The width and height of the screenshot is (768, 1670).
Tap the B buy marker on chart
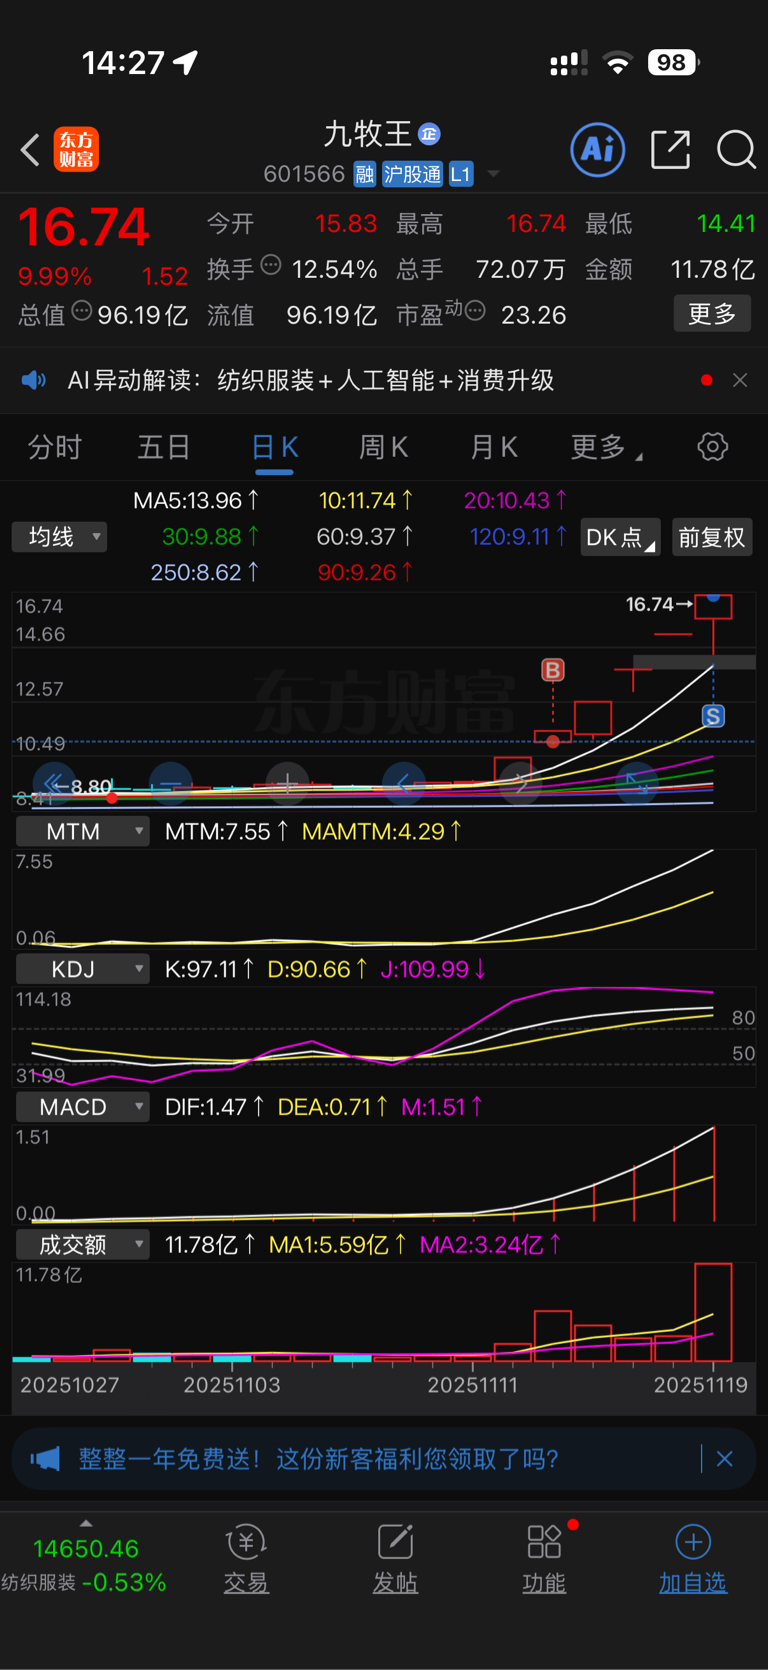point(553,670)
